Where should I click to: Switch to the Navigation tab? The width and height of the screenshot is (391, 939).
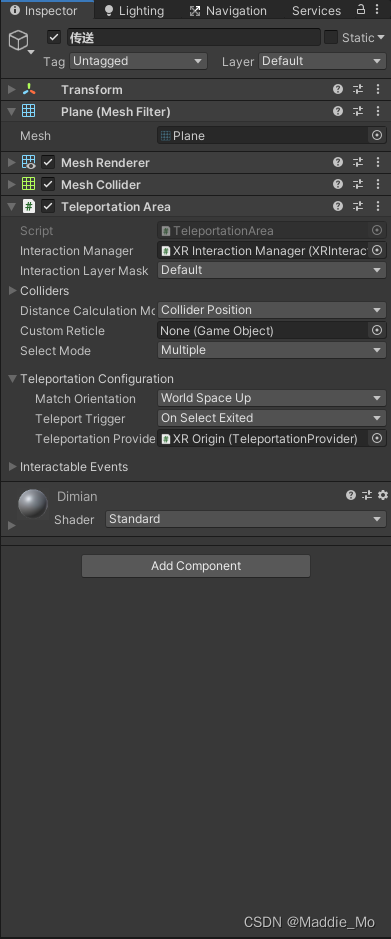pyautogui.click(x=228, y=10)
